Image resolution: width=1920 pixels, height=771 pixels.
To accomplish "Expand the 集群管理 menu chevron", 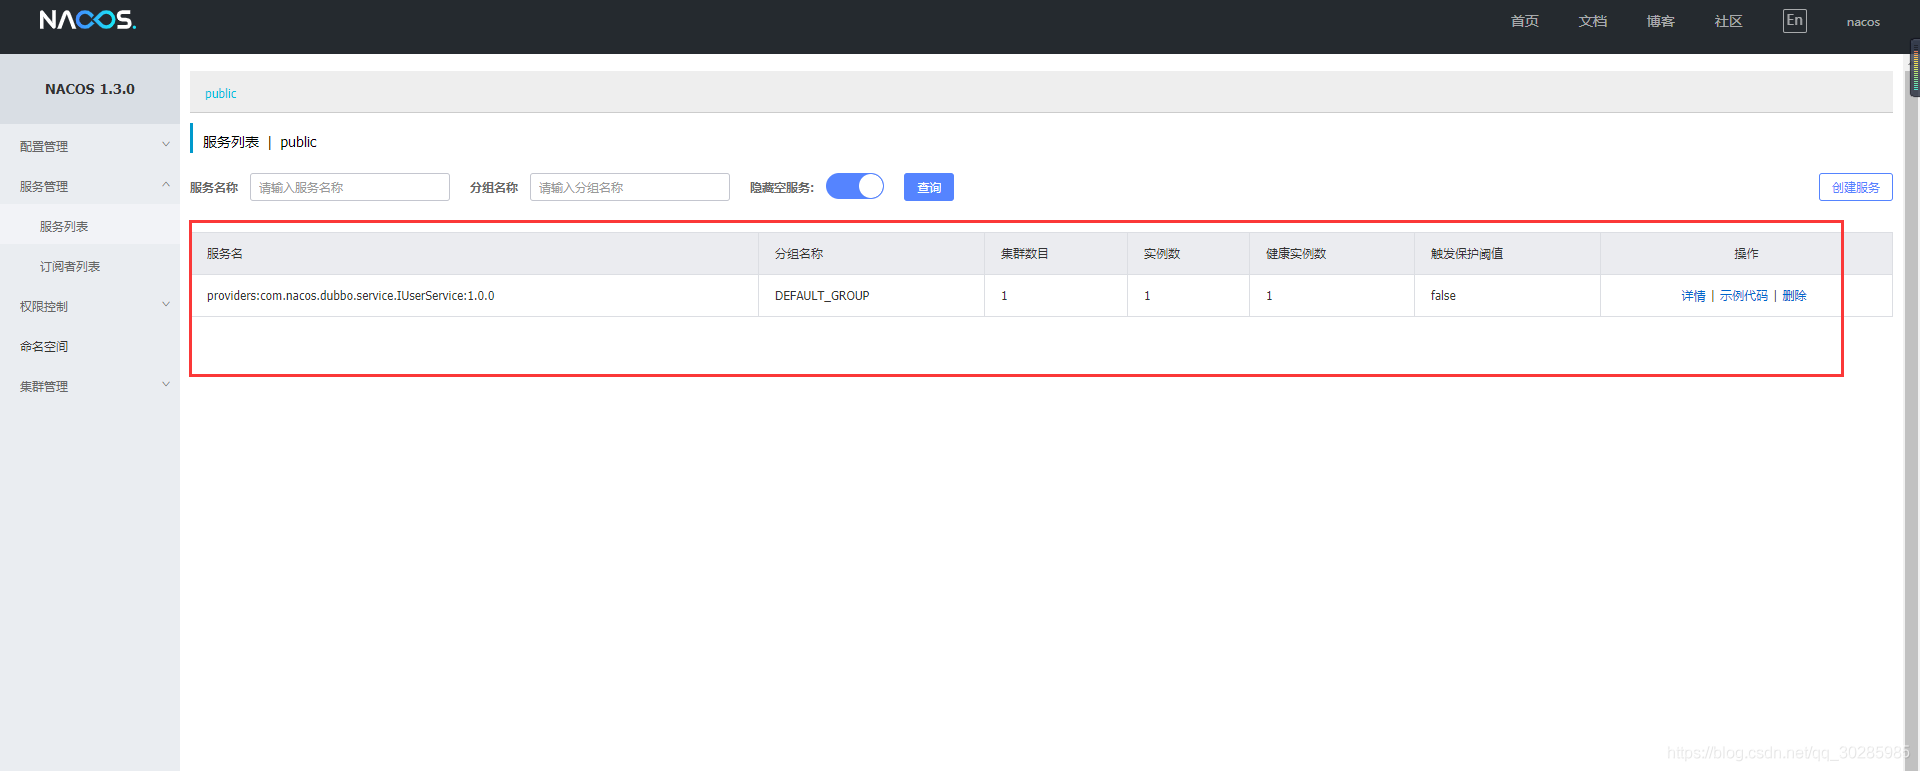I will (166, 385).
